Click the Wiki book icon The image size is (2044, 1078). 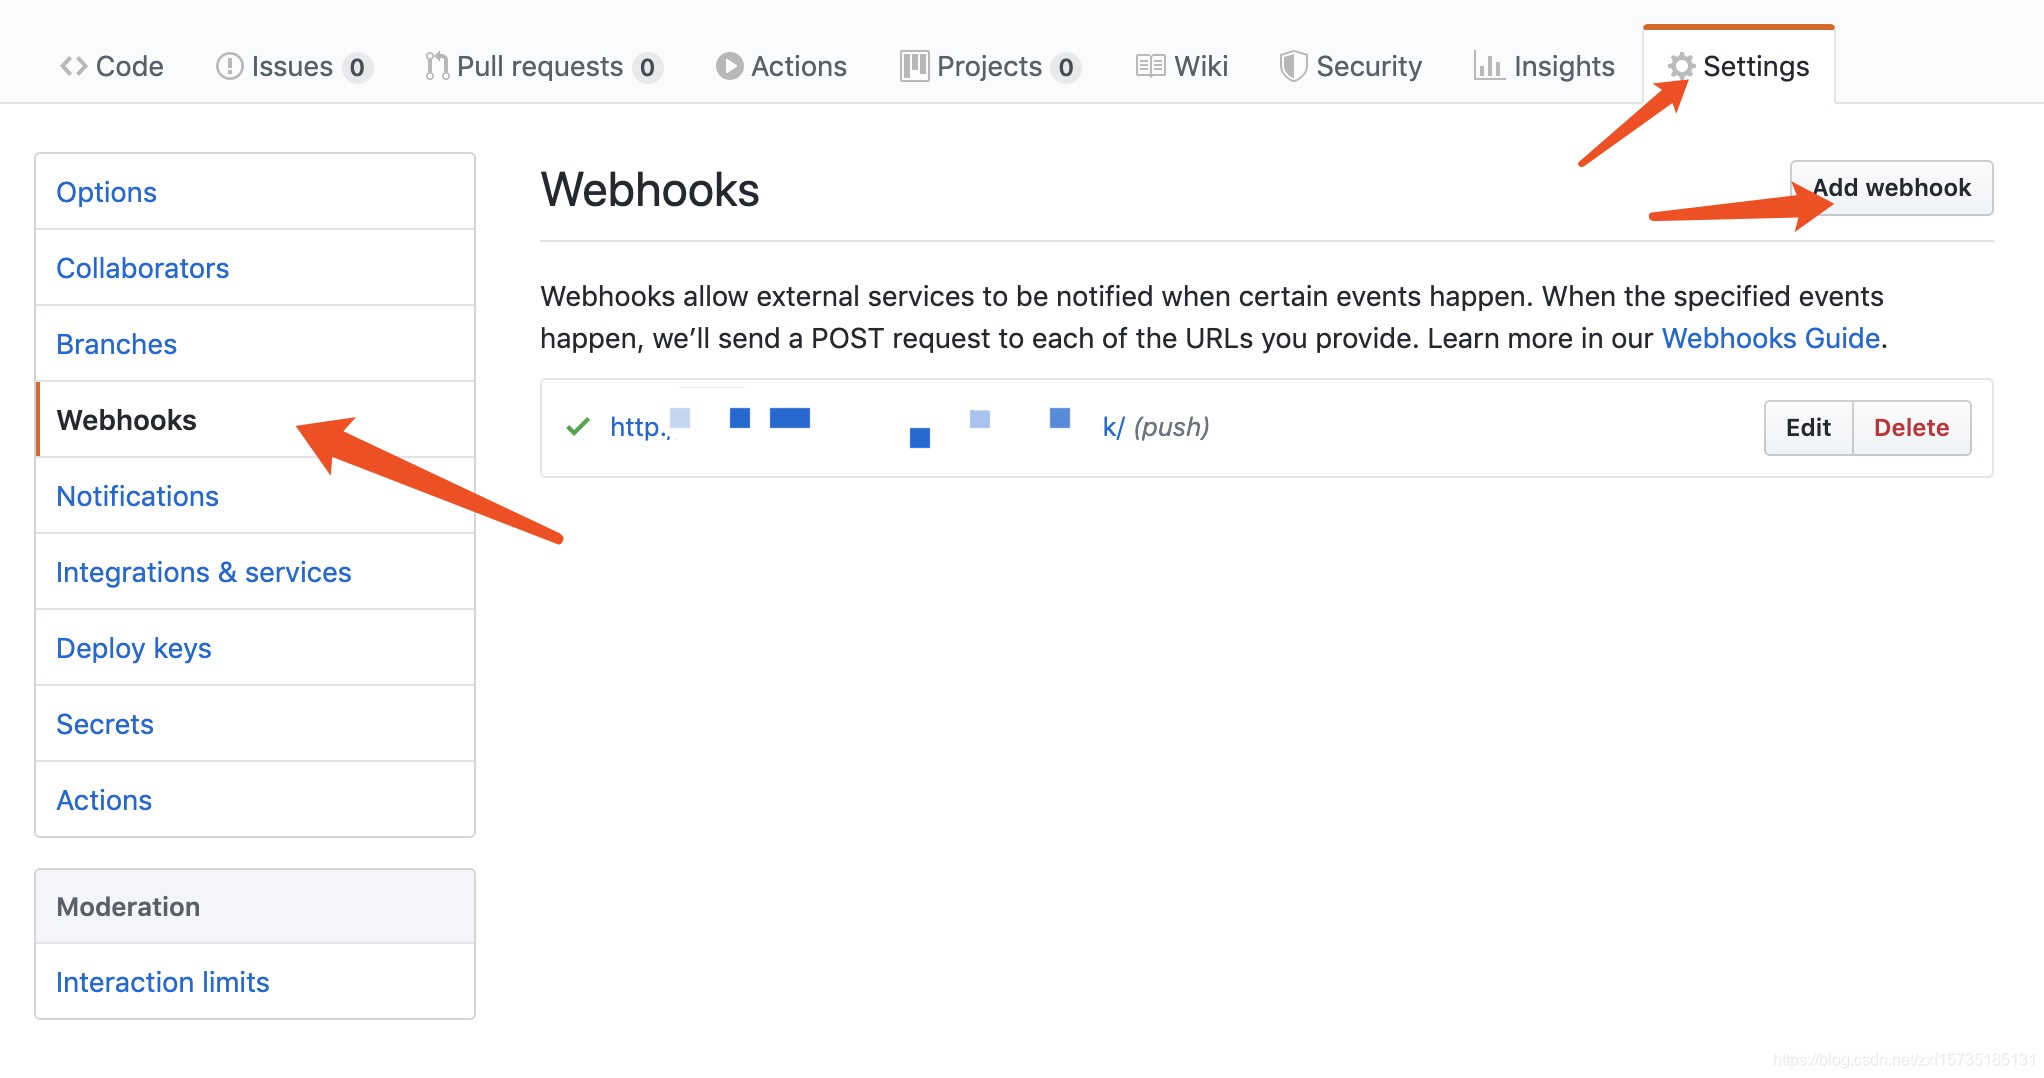tap(1150, 66)
